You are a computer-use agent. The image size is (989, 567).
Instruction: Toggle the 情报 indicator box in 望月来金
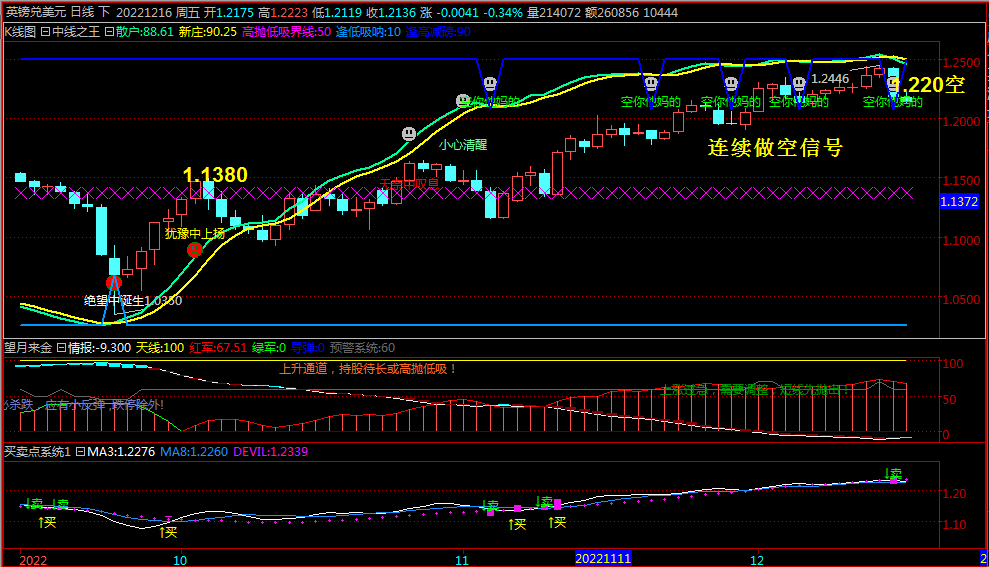pos(60,348)
